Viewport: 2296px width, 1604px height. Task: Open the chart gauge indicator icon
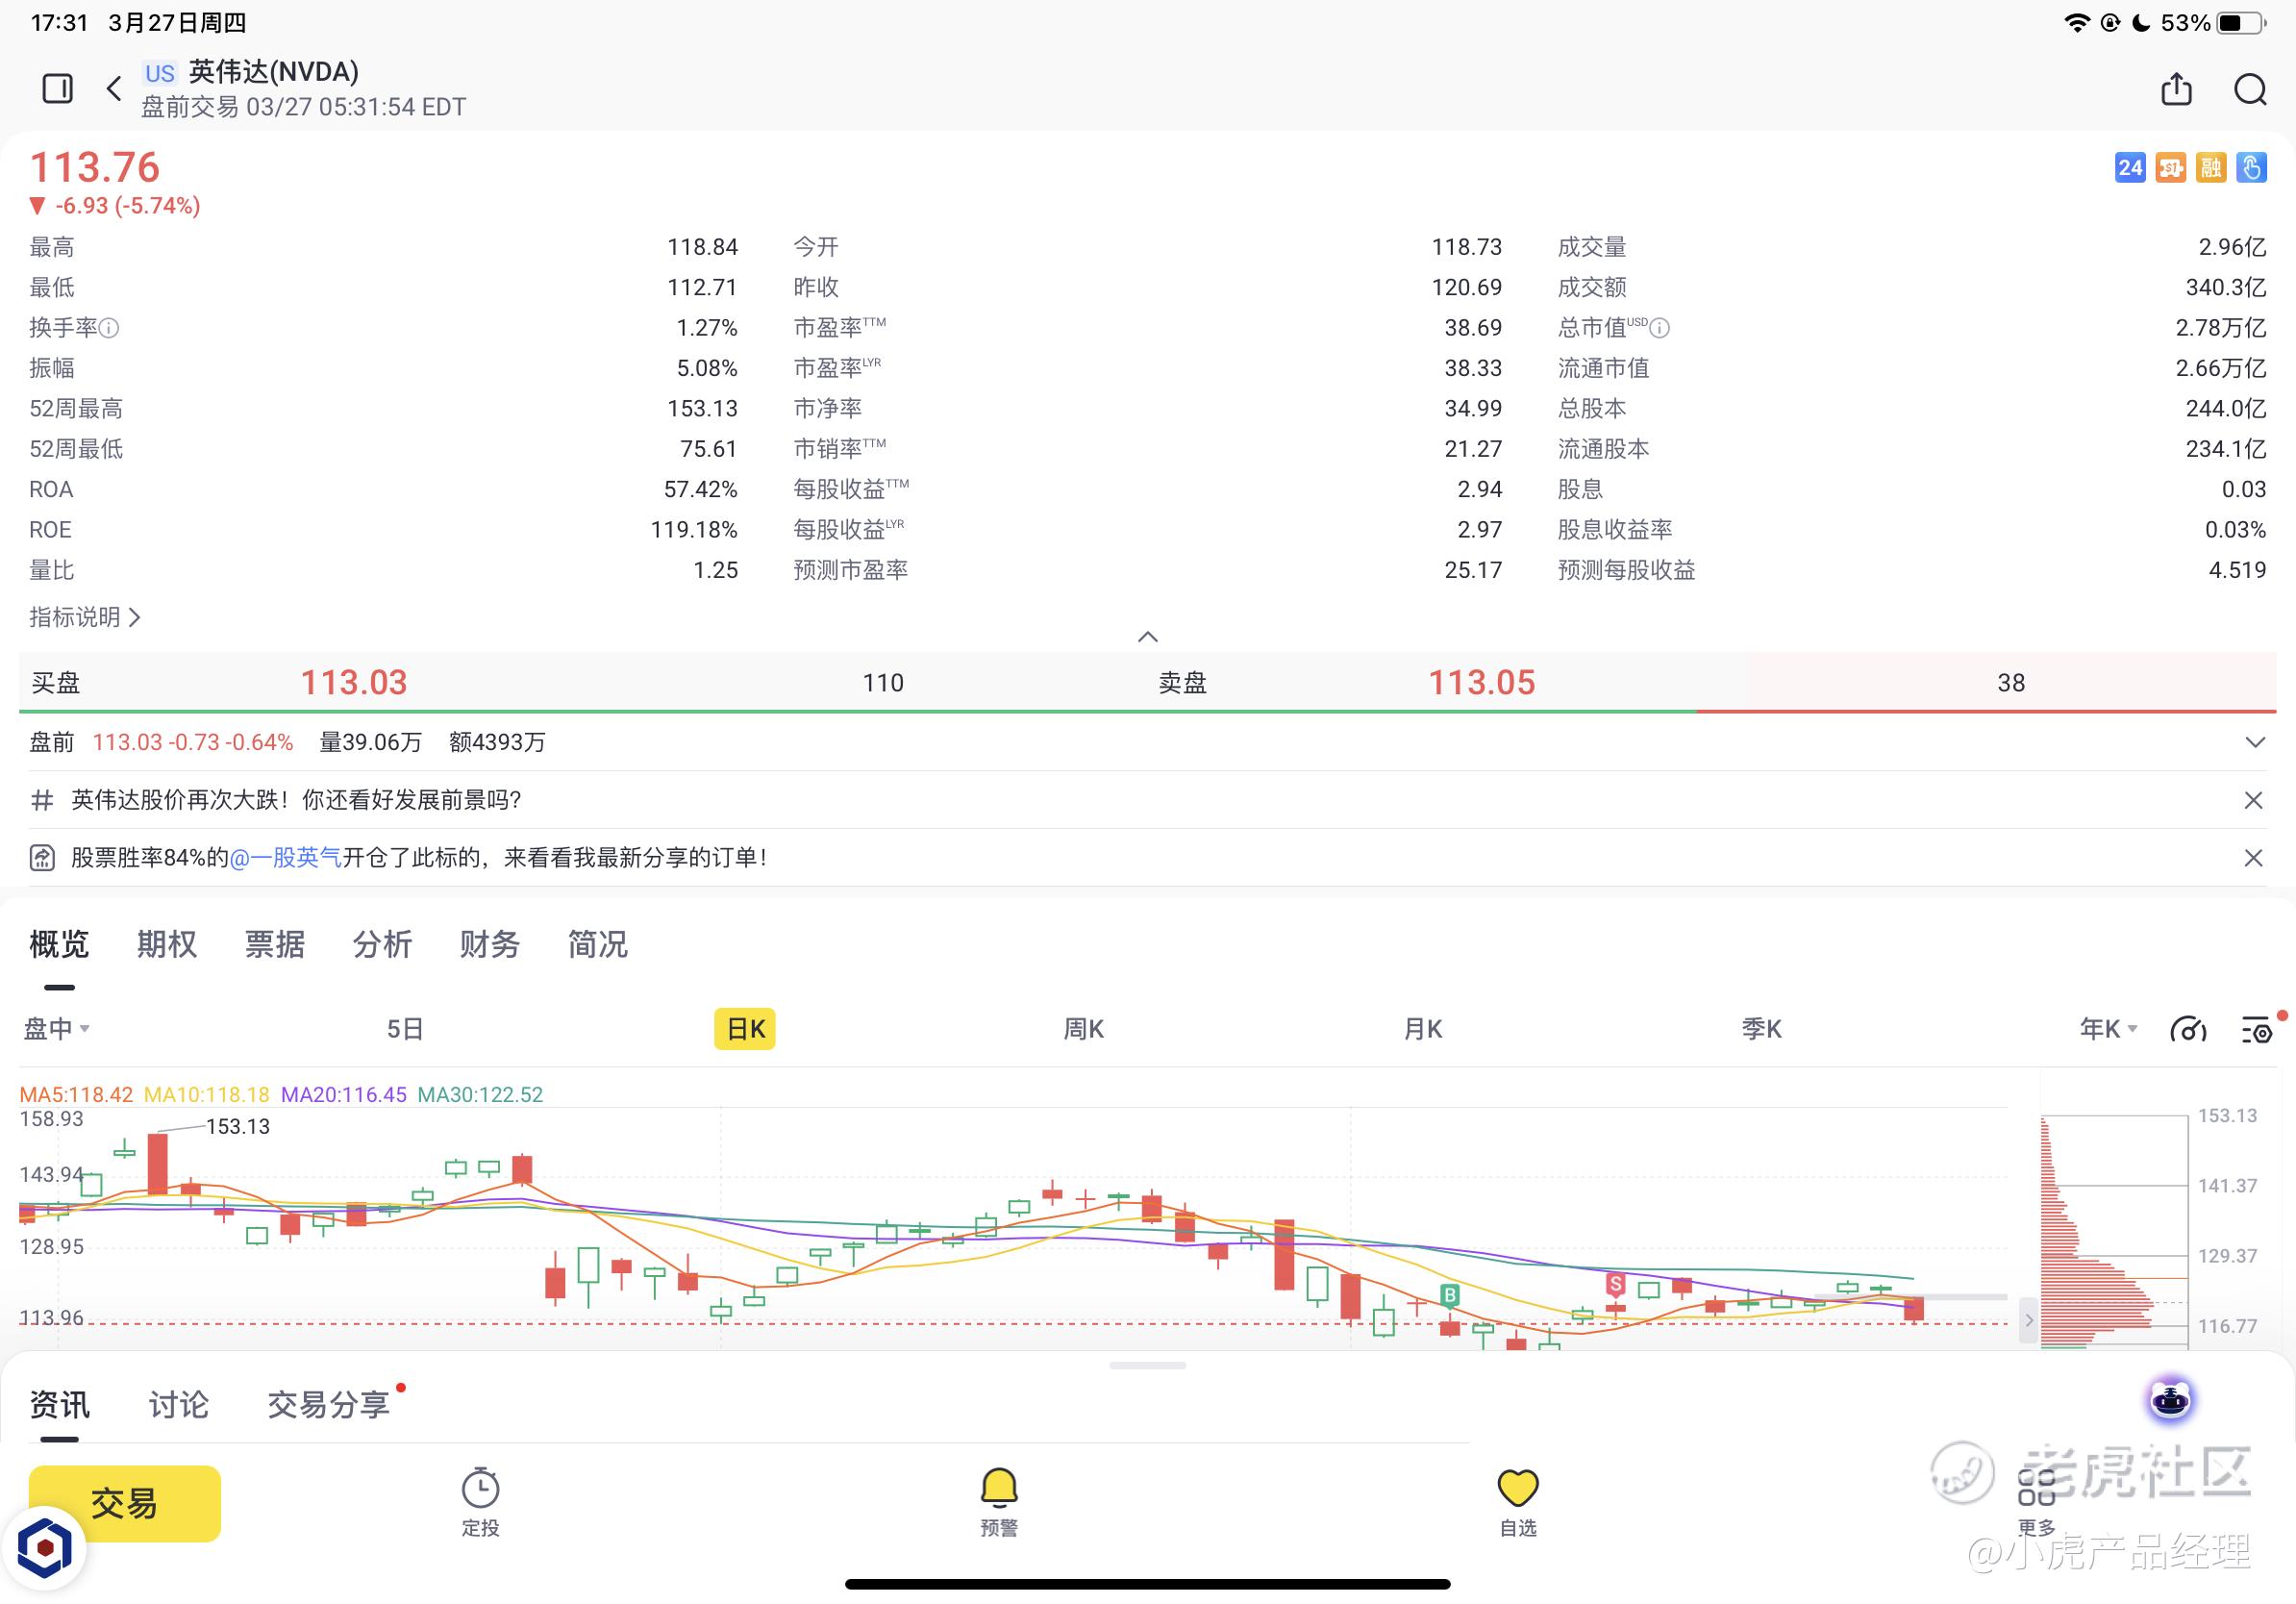(x=2188, y=1029)
